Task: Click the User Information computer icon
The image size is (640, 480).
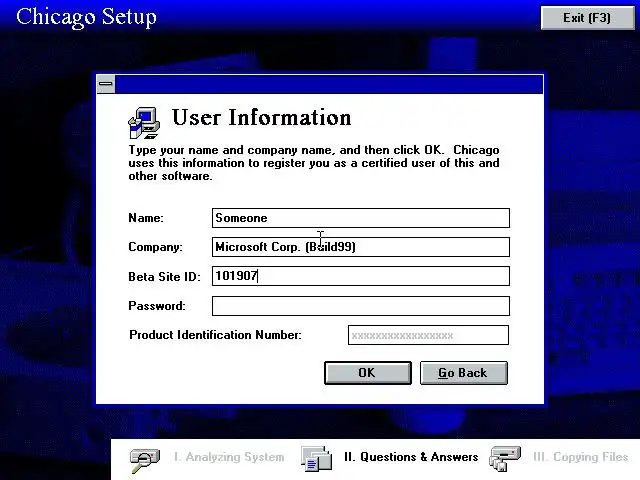Action: pos(144,123)
